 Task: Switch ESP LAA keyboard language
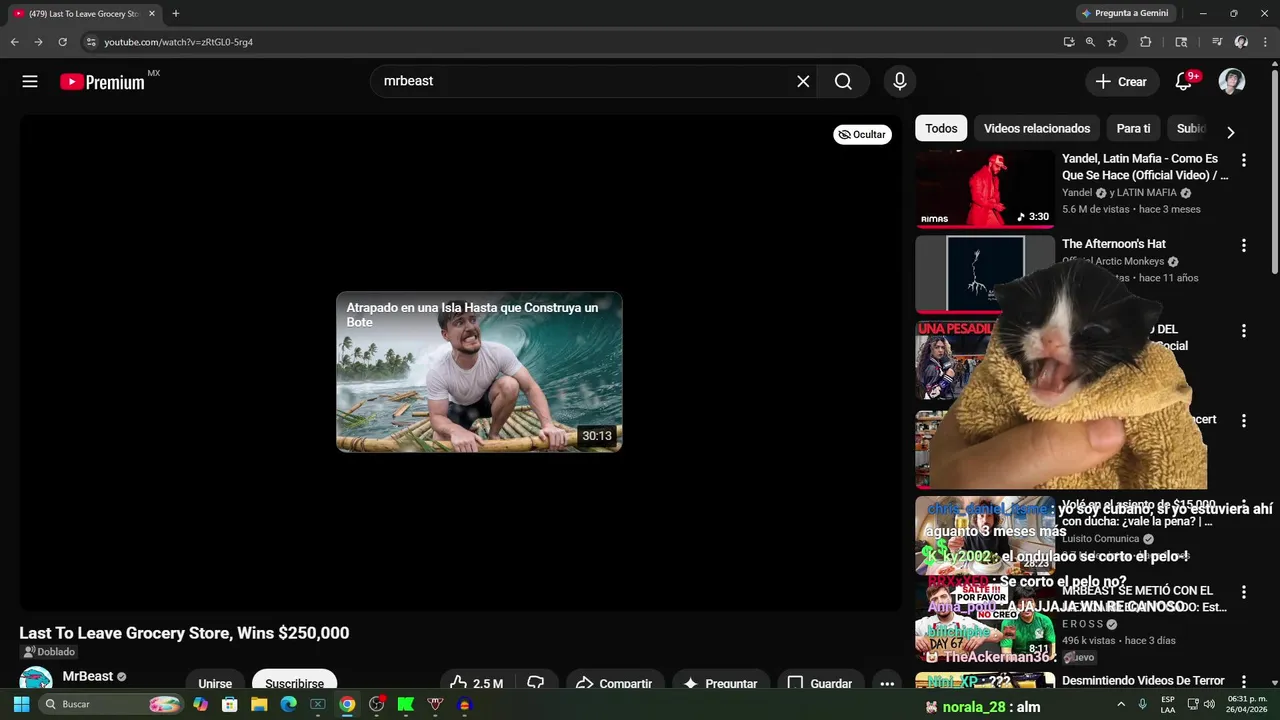point(1168,704)
